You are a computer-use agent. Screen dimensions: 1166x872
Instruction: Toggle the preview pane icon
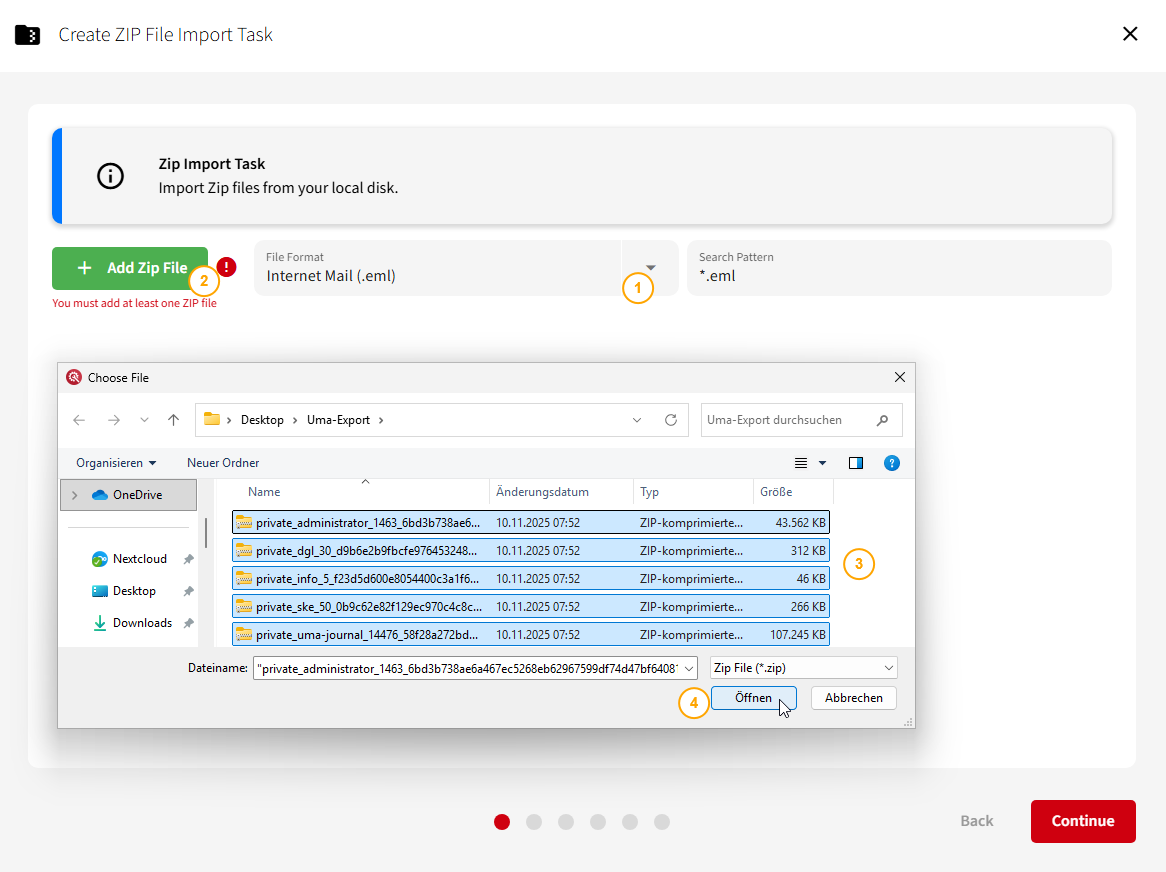[x=855, y=463]
